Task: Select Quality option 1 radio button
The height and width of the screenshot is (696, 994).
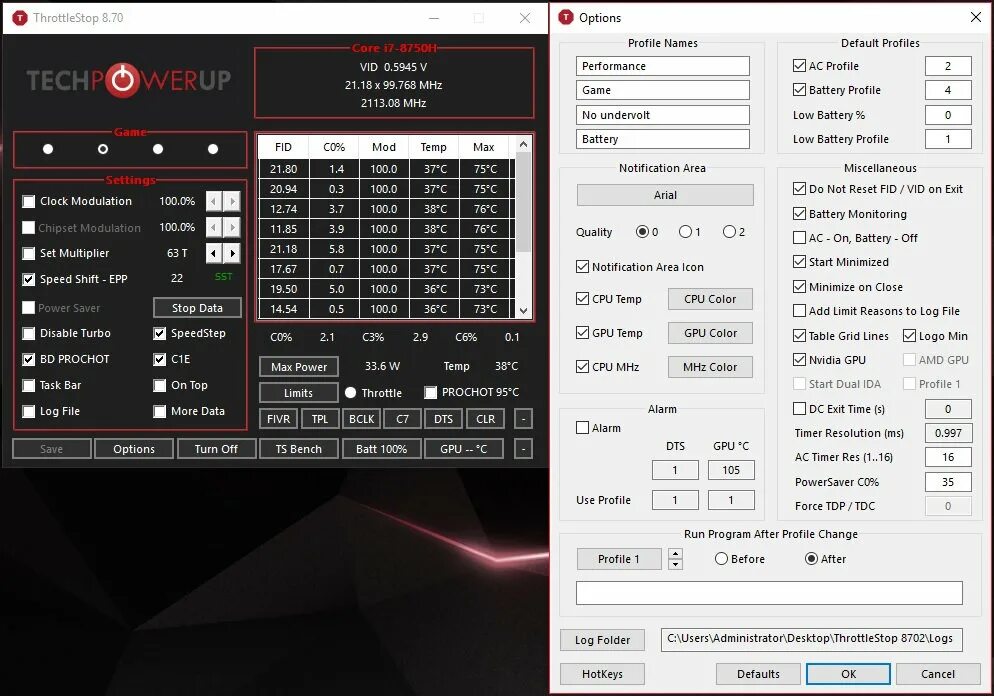Action: [x=685, y=232]
